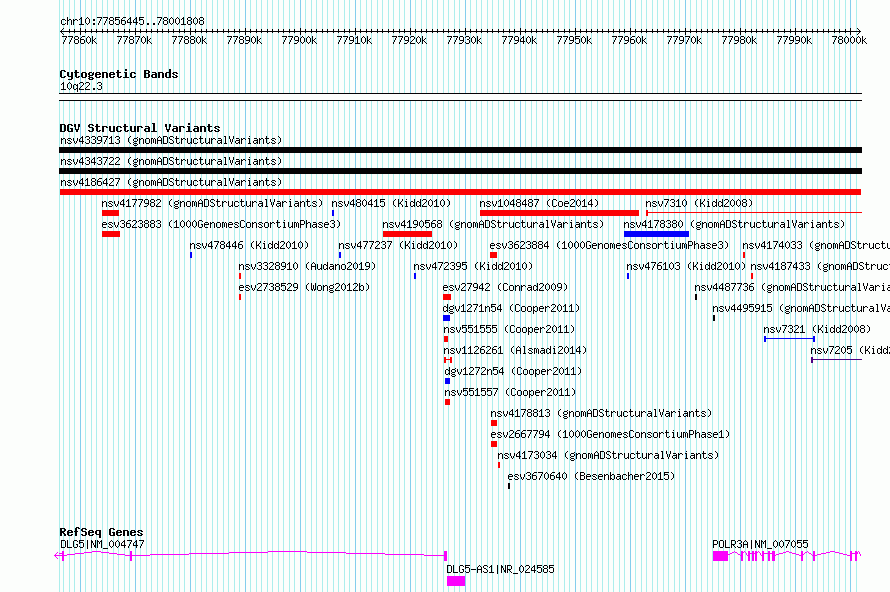Open the nsv551557 (Cooper2011) label
The image size is (890, 592).
[x=510, y=392]
